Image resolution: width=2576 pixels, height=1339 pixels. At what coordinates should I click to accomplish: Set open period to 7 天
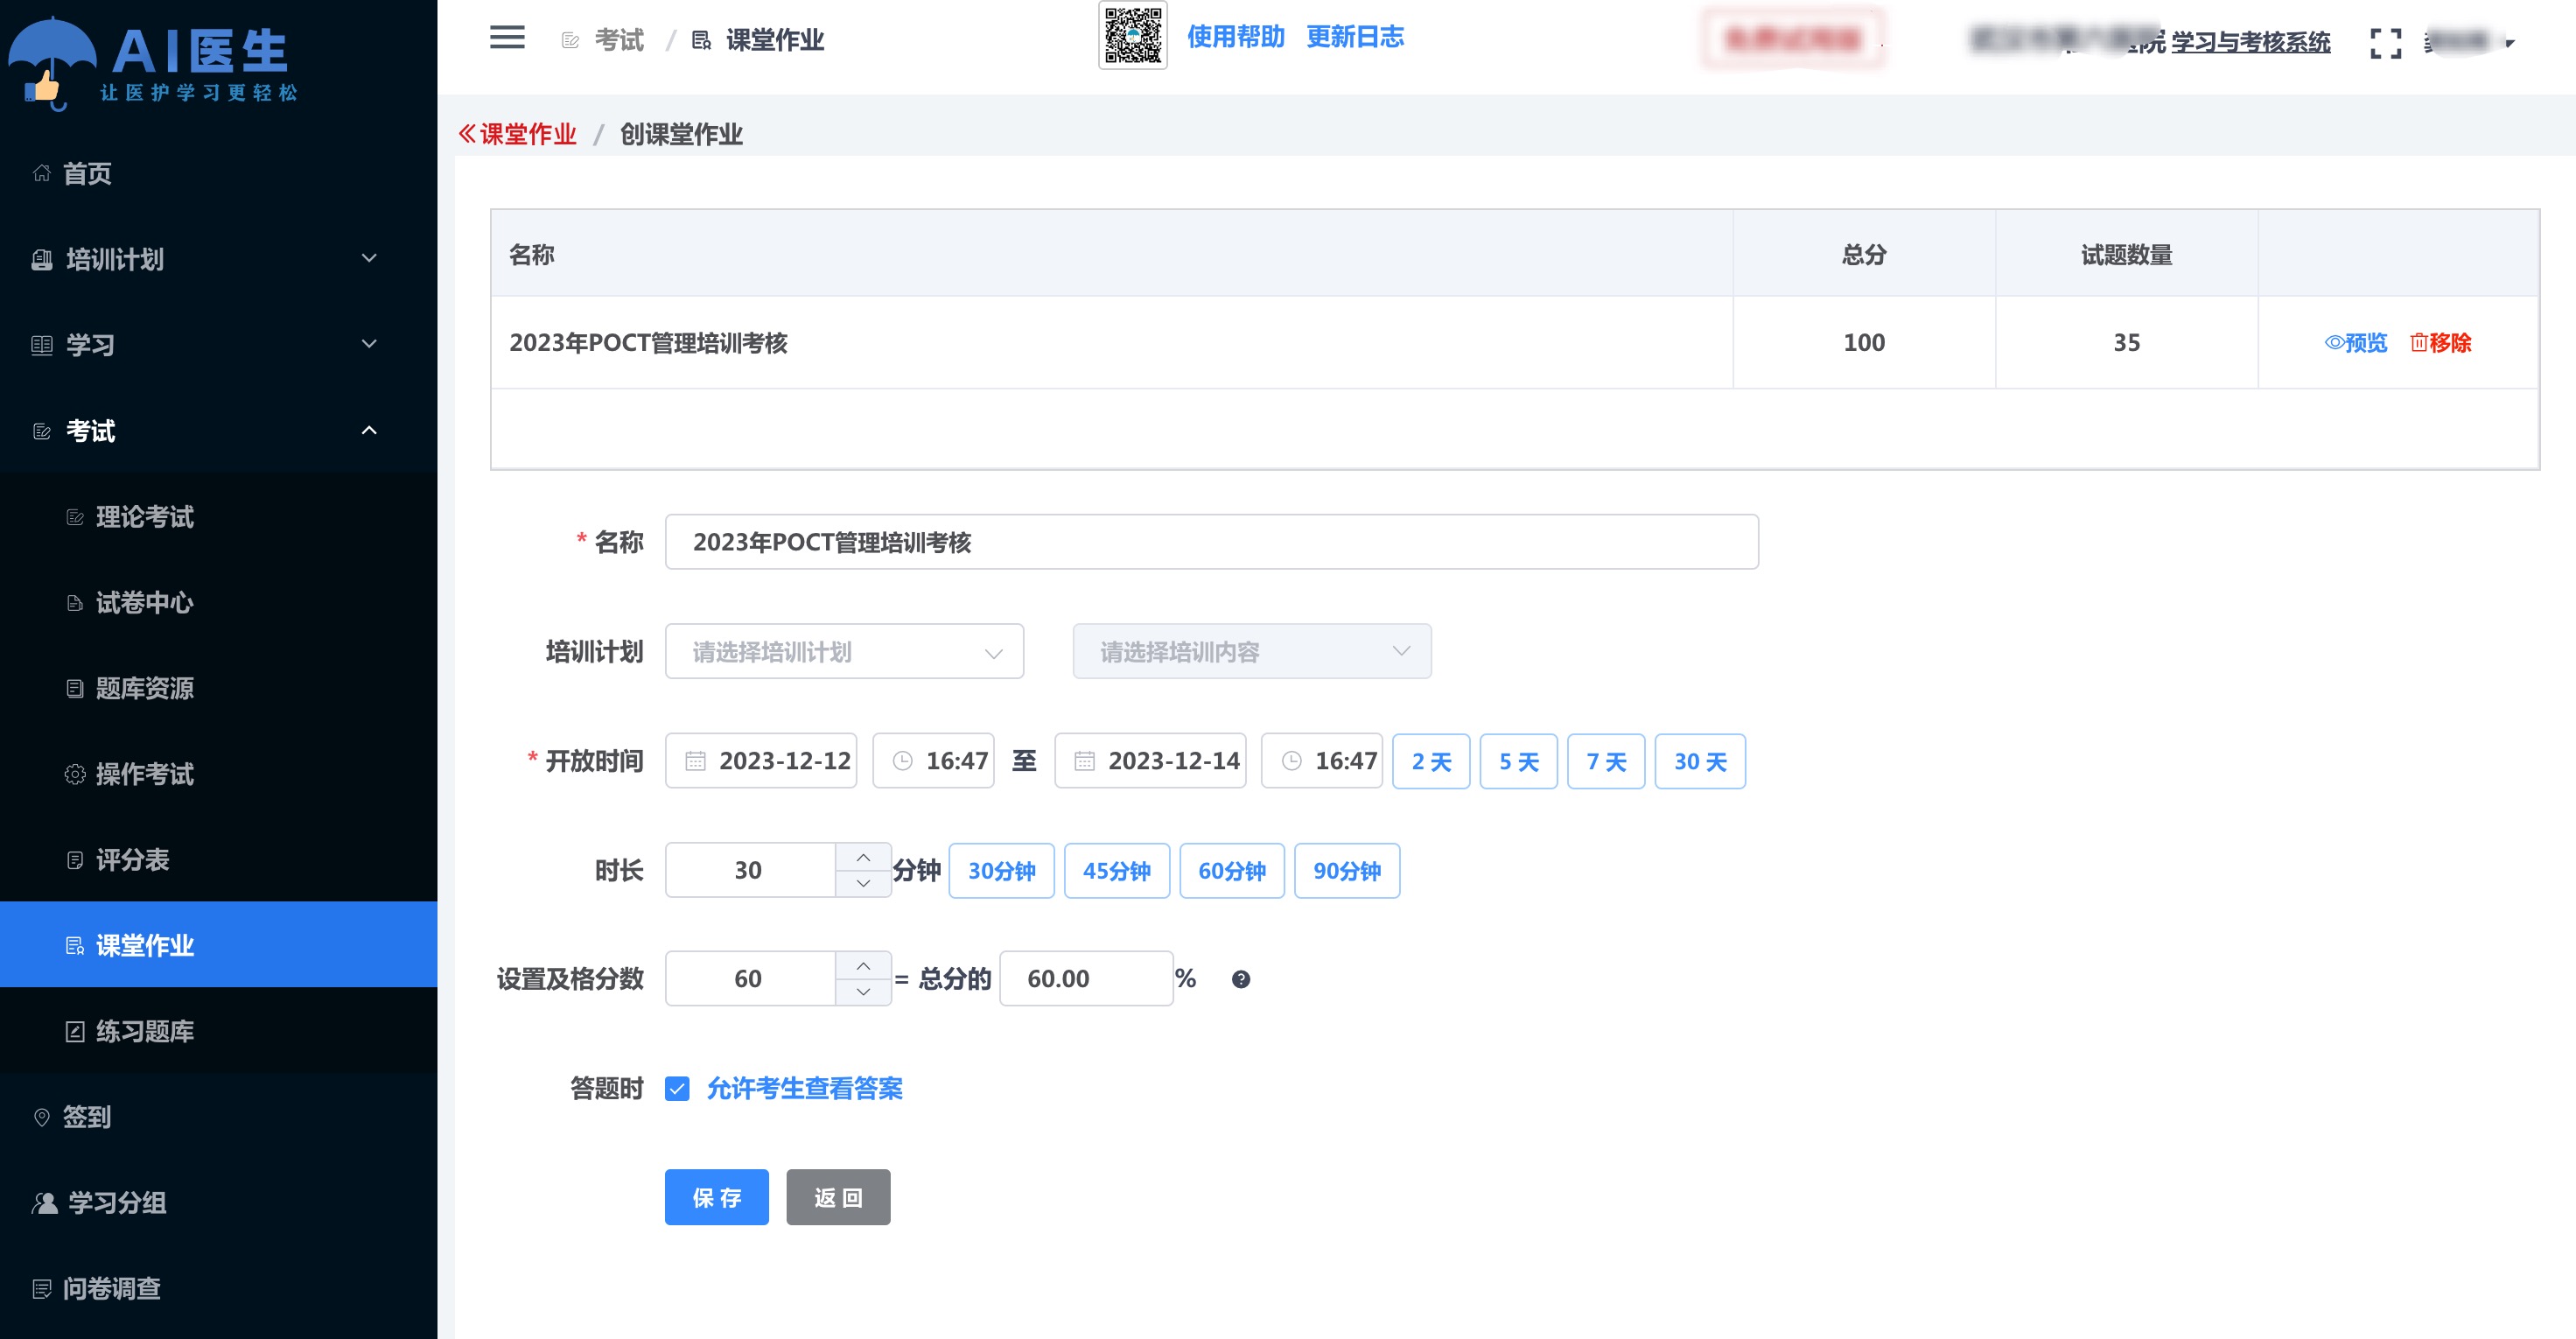point(1606,761)
